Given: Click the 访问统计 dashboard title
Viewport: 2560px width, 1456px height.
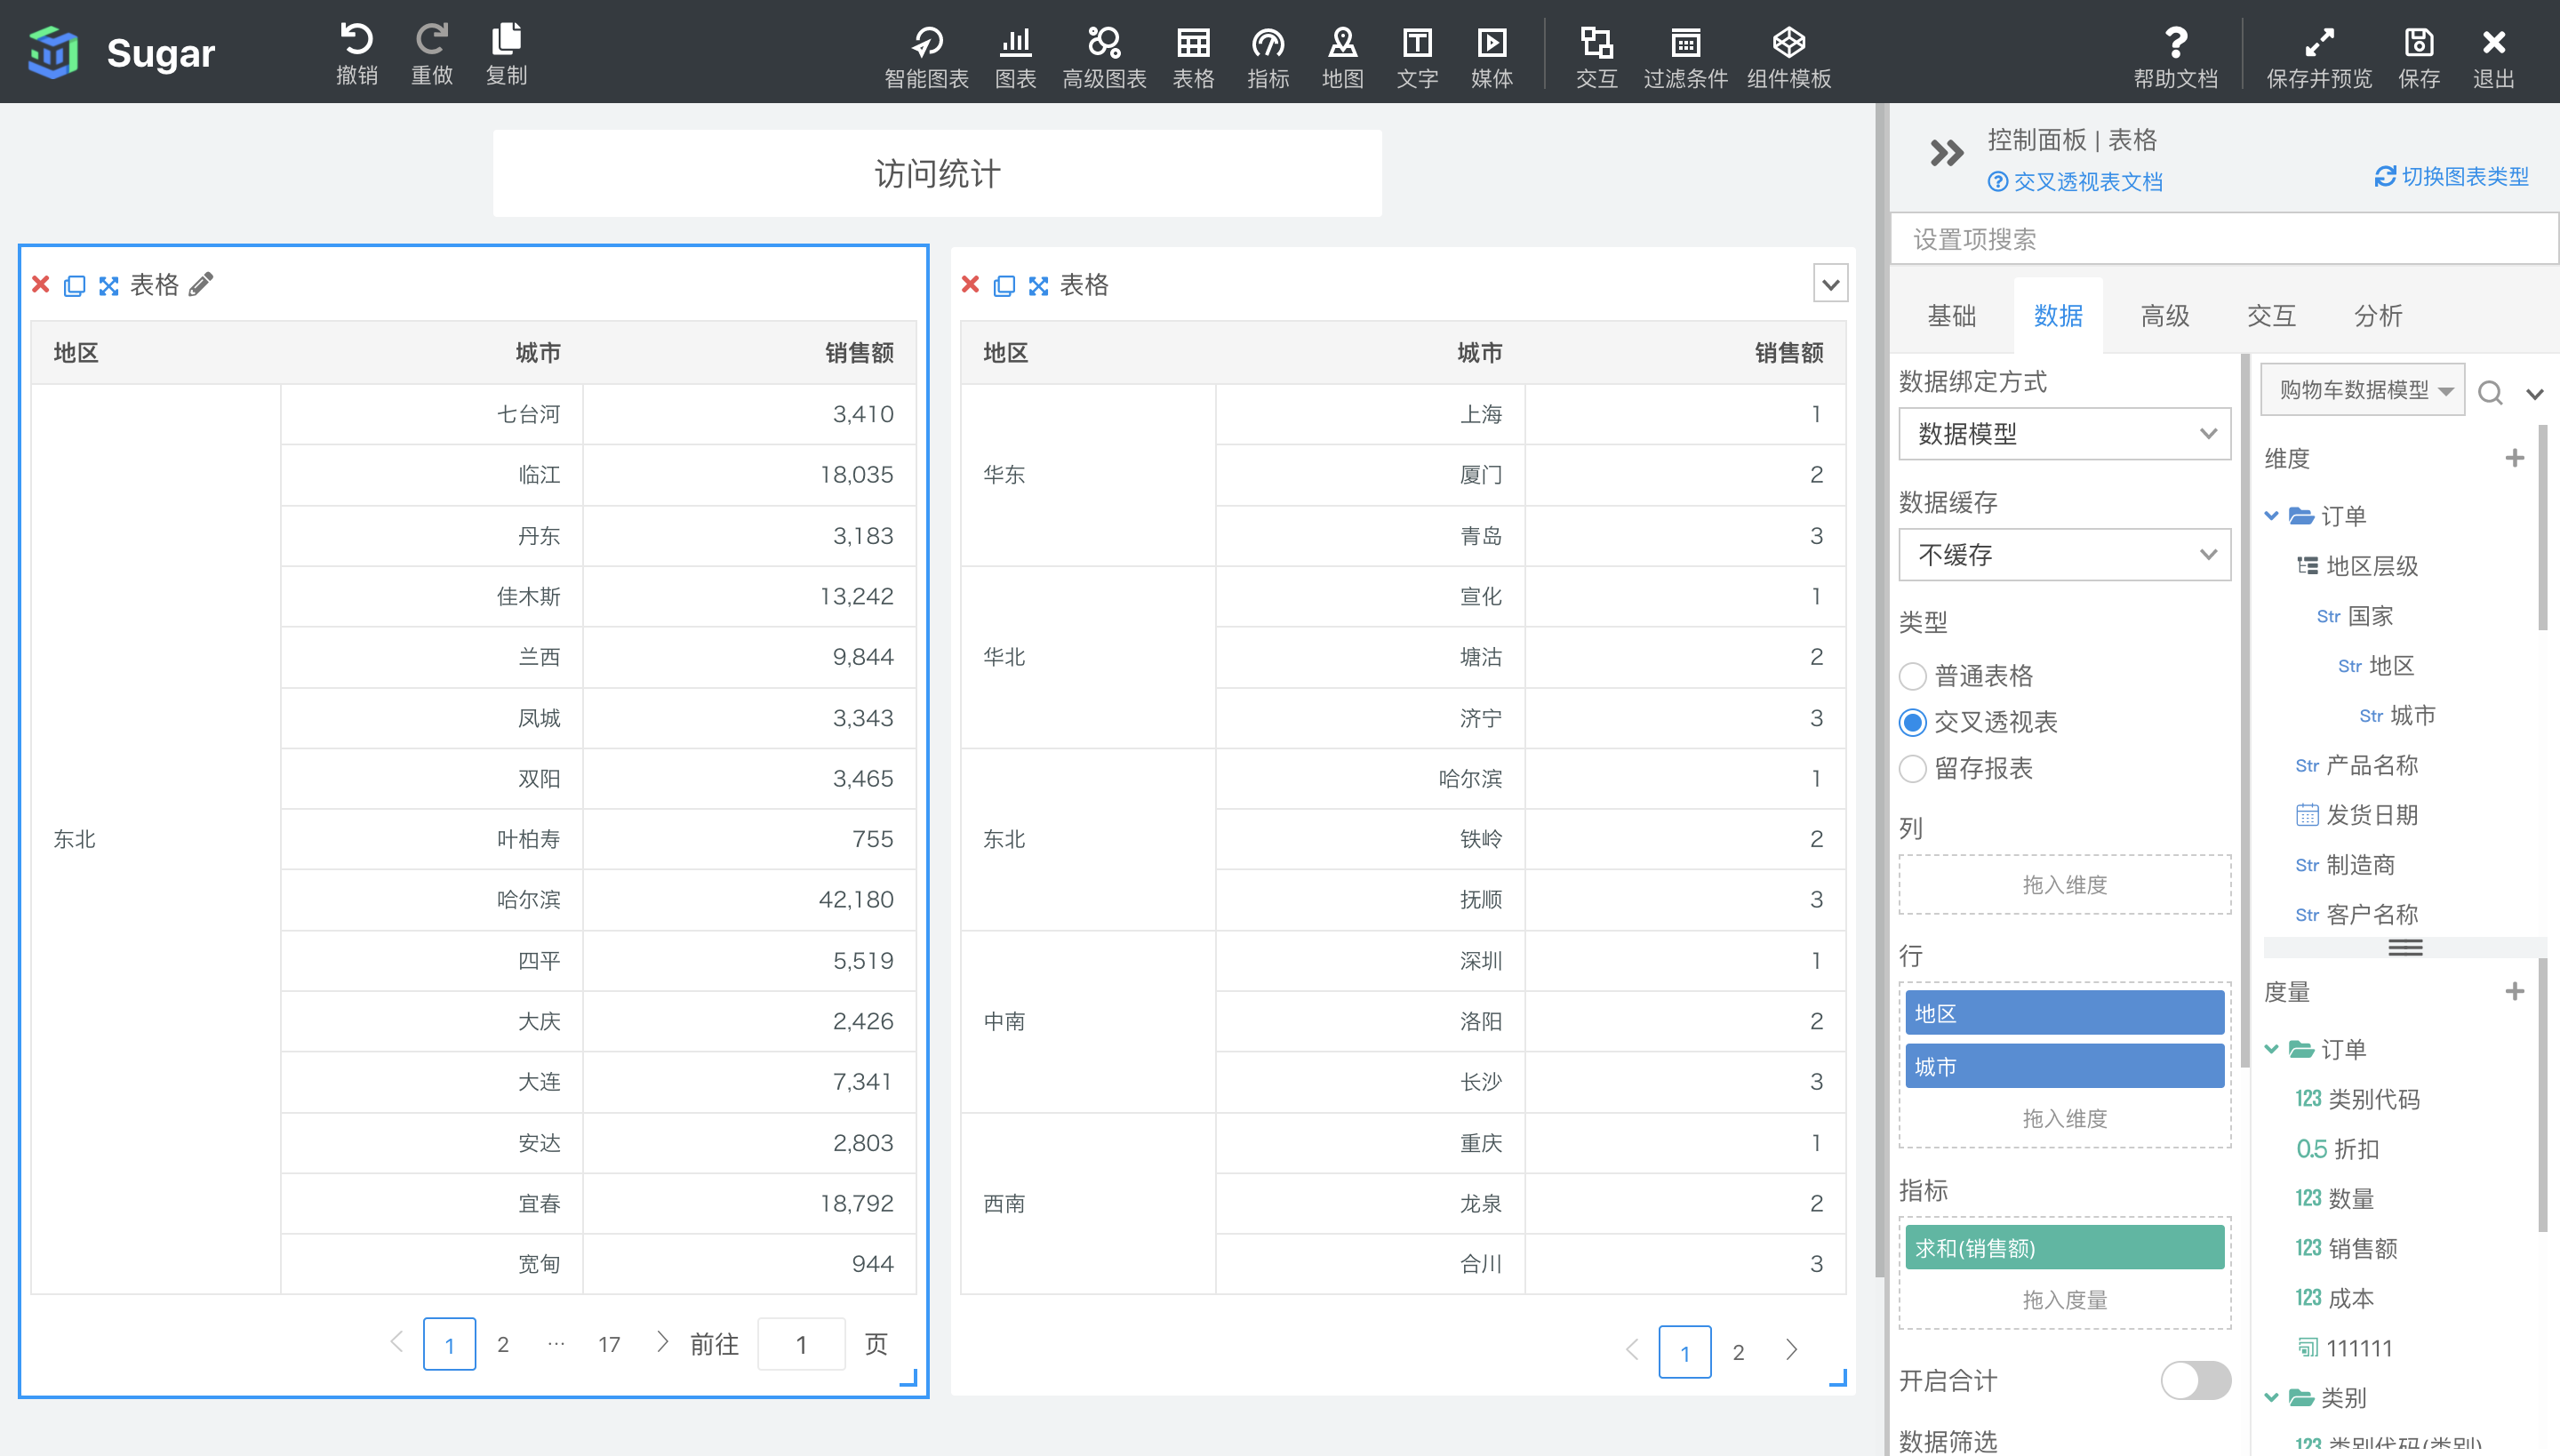Looking at the screenshot, I should tap(937, 174).
